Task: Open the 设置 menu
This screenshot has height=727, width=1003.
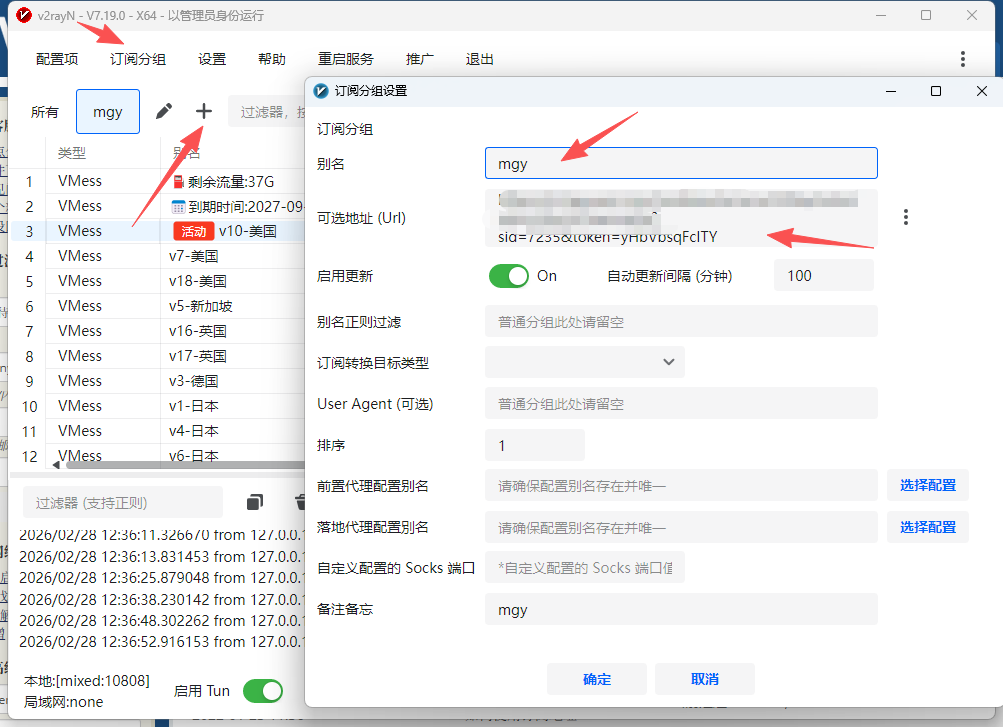Action: 212,59
